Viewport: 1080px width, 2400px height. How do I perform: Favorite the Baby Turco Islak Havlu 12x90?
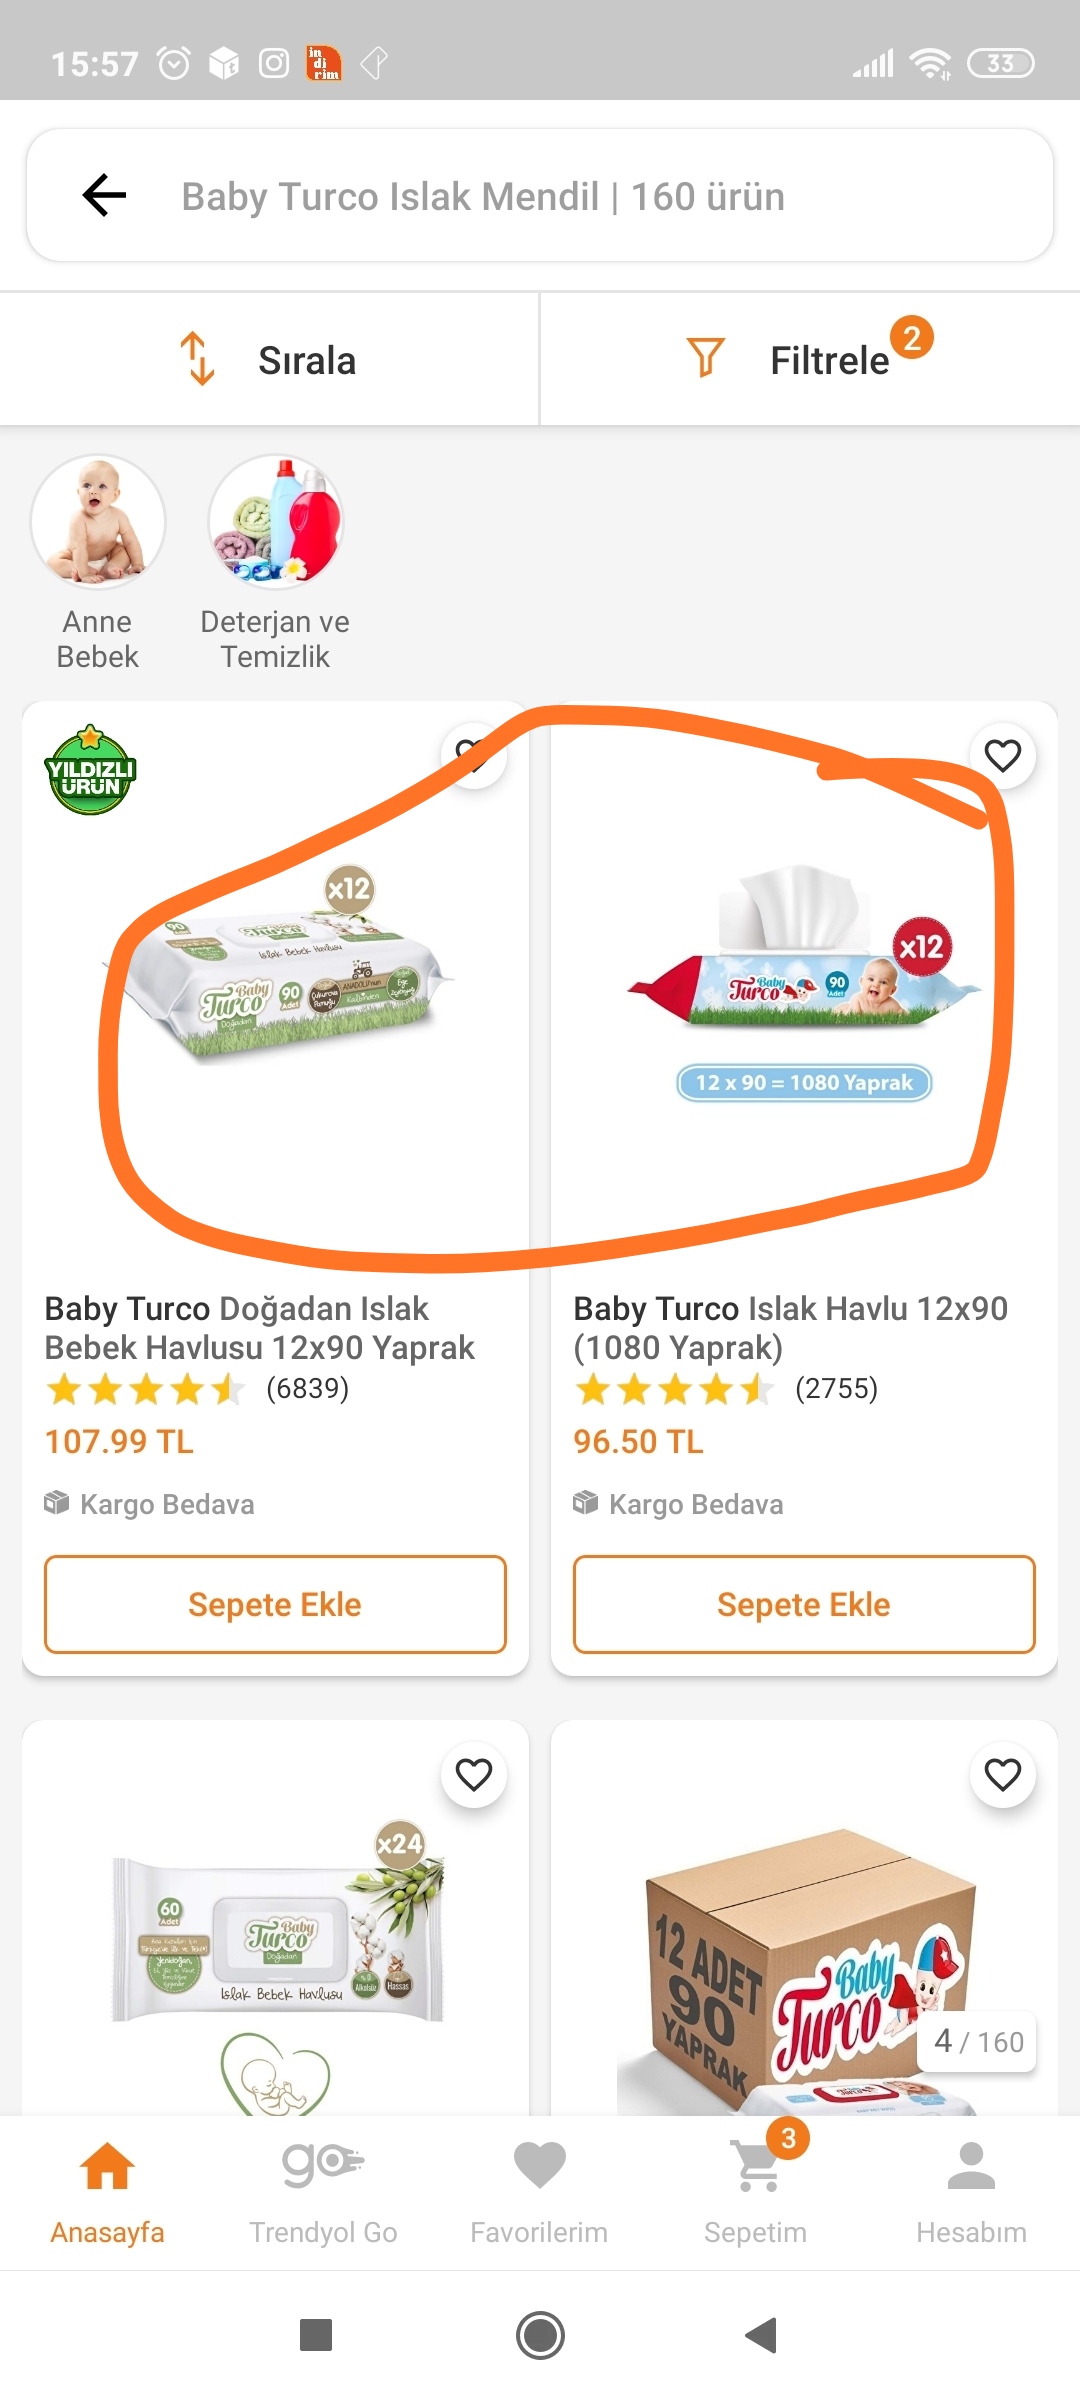[1002, 756]
